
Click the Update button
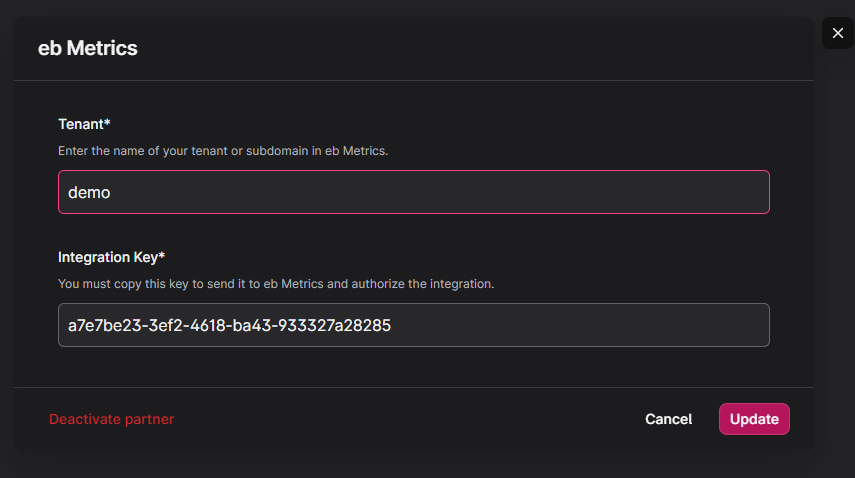(x=754, y=419)
